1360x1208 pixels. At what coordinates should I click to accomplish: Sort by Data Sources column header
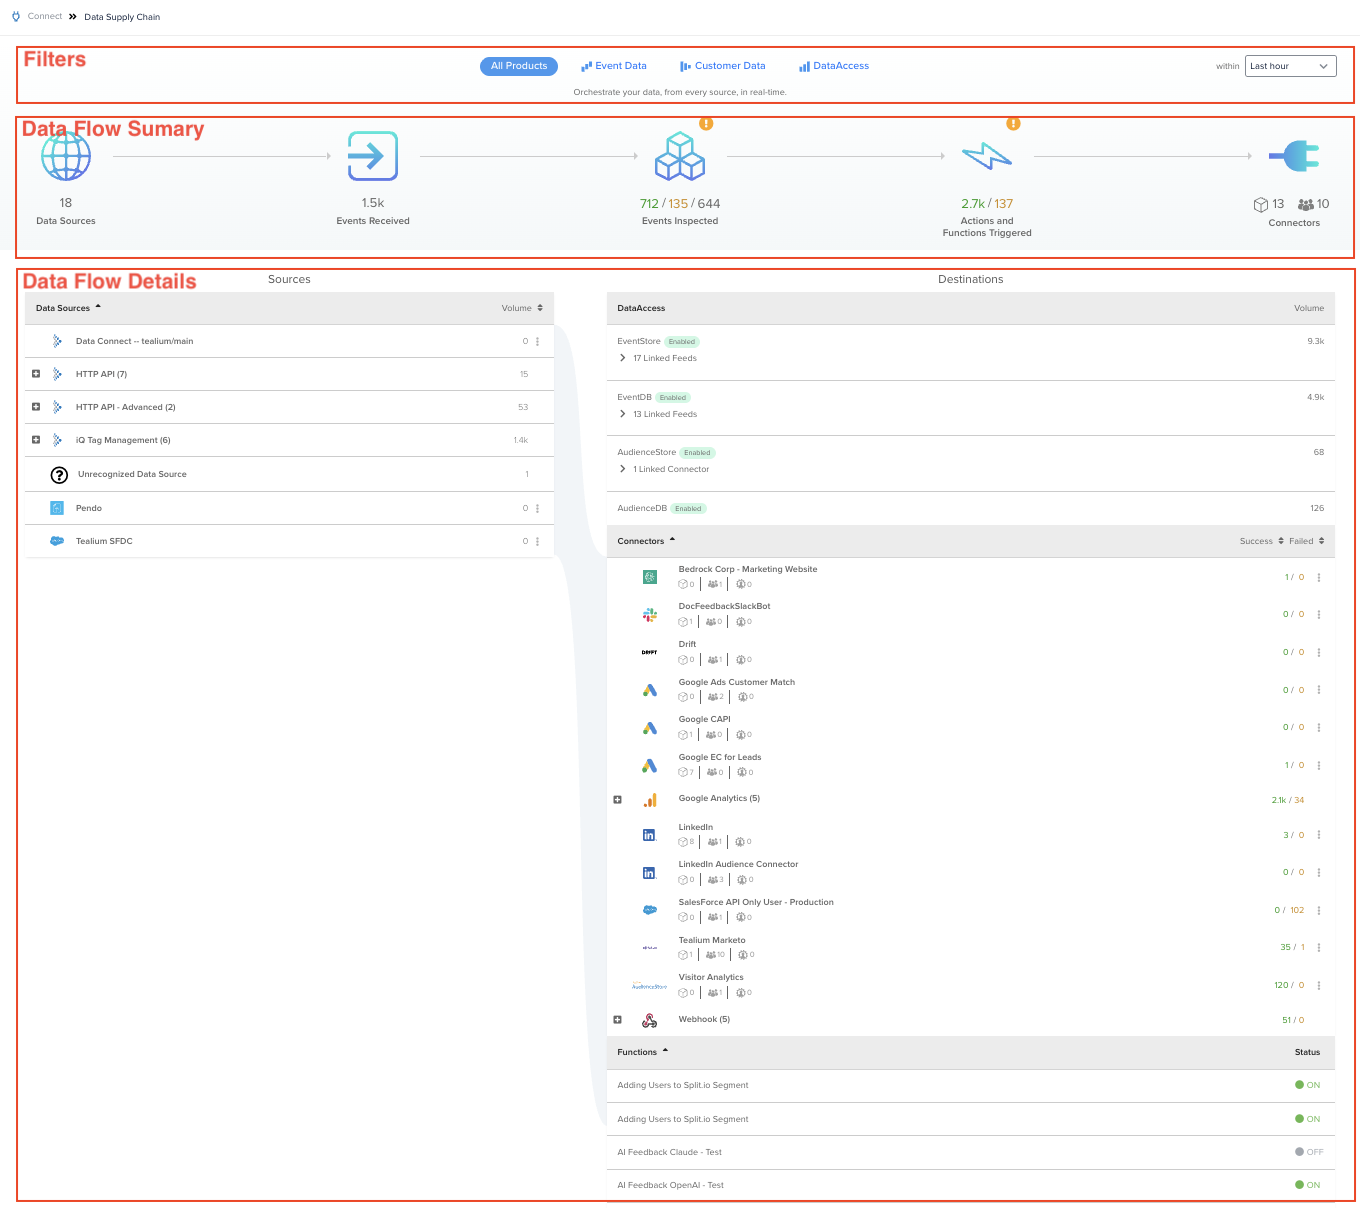click(68, 308)
